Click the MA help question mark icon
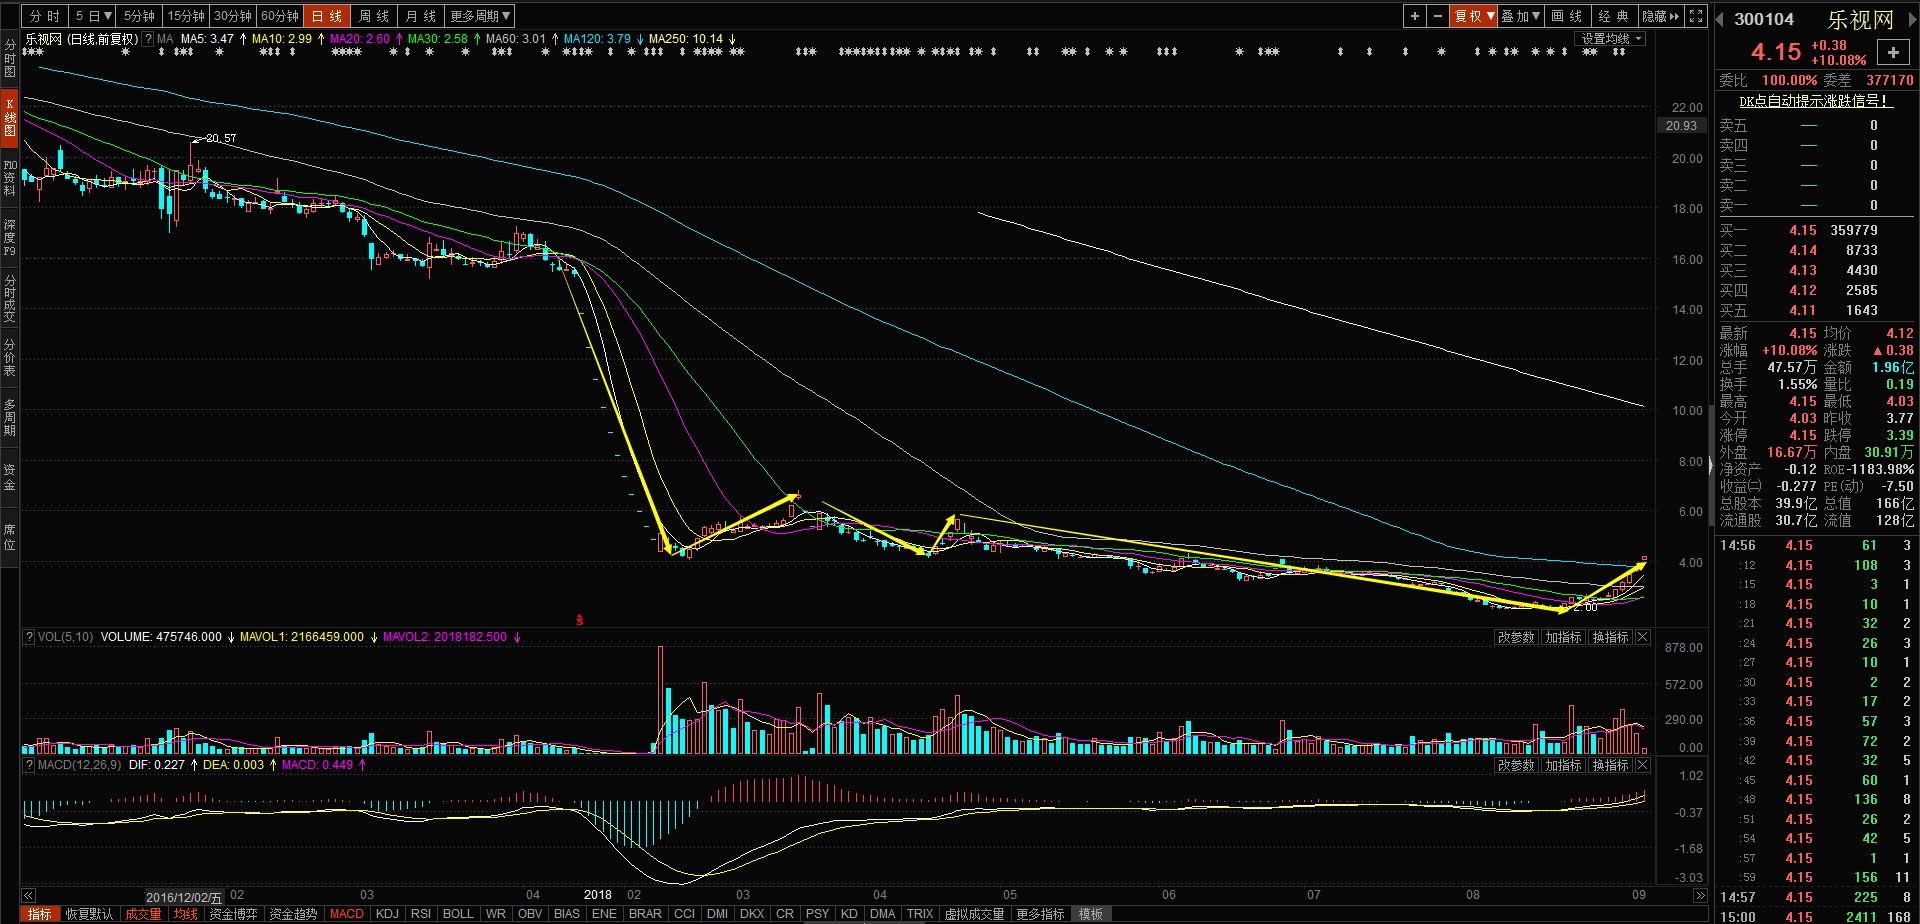The width and height of the screenshot is (1920, 924). [148, 39]
